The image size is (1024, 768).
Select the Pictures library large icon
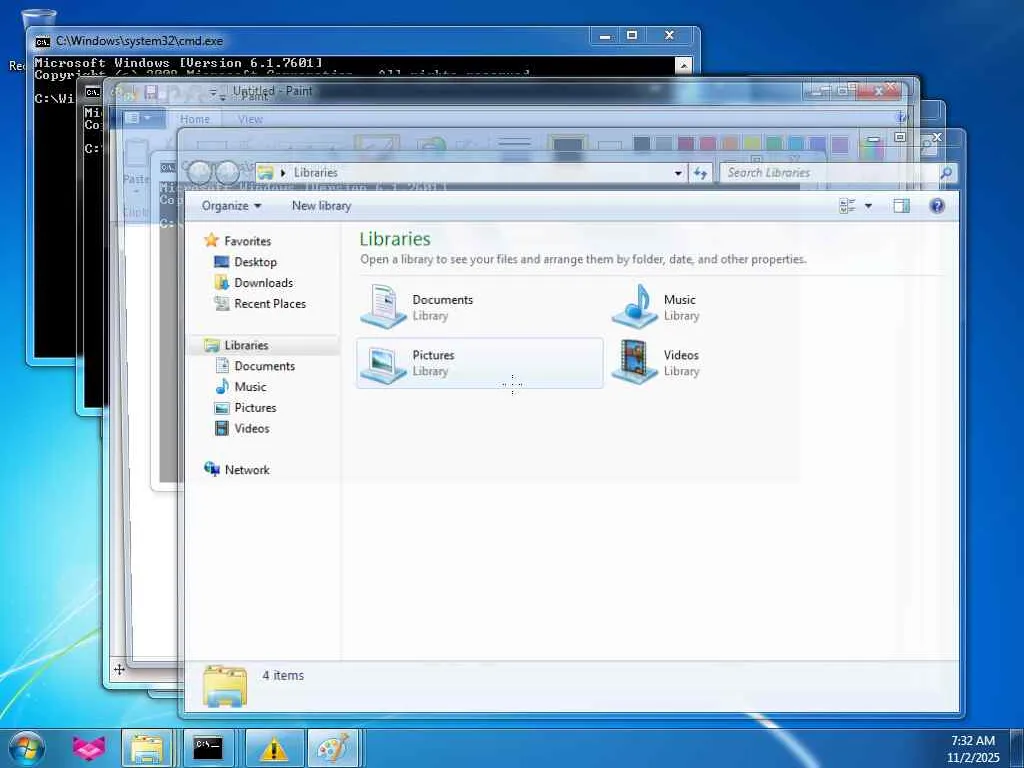(x=384, y=363)
